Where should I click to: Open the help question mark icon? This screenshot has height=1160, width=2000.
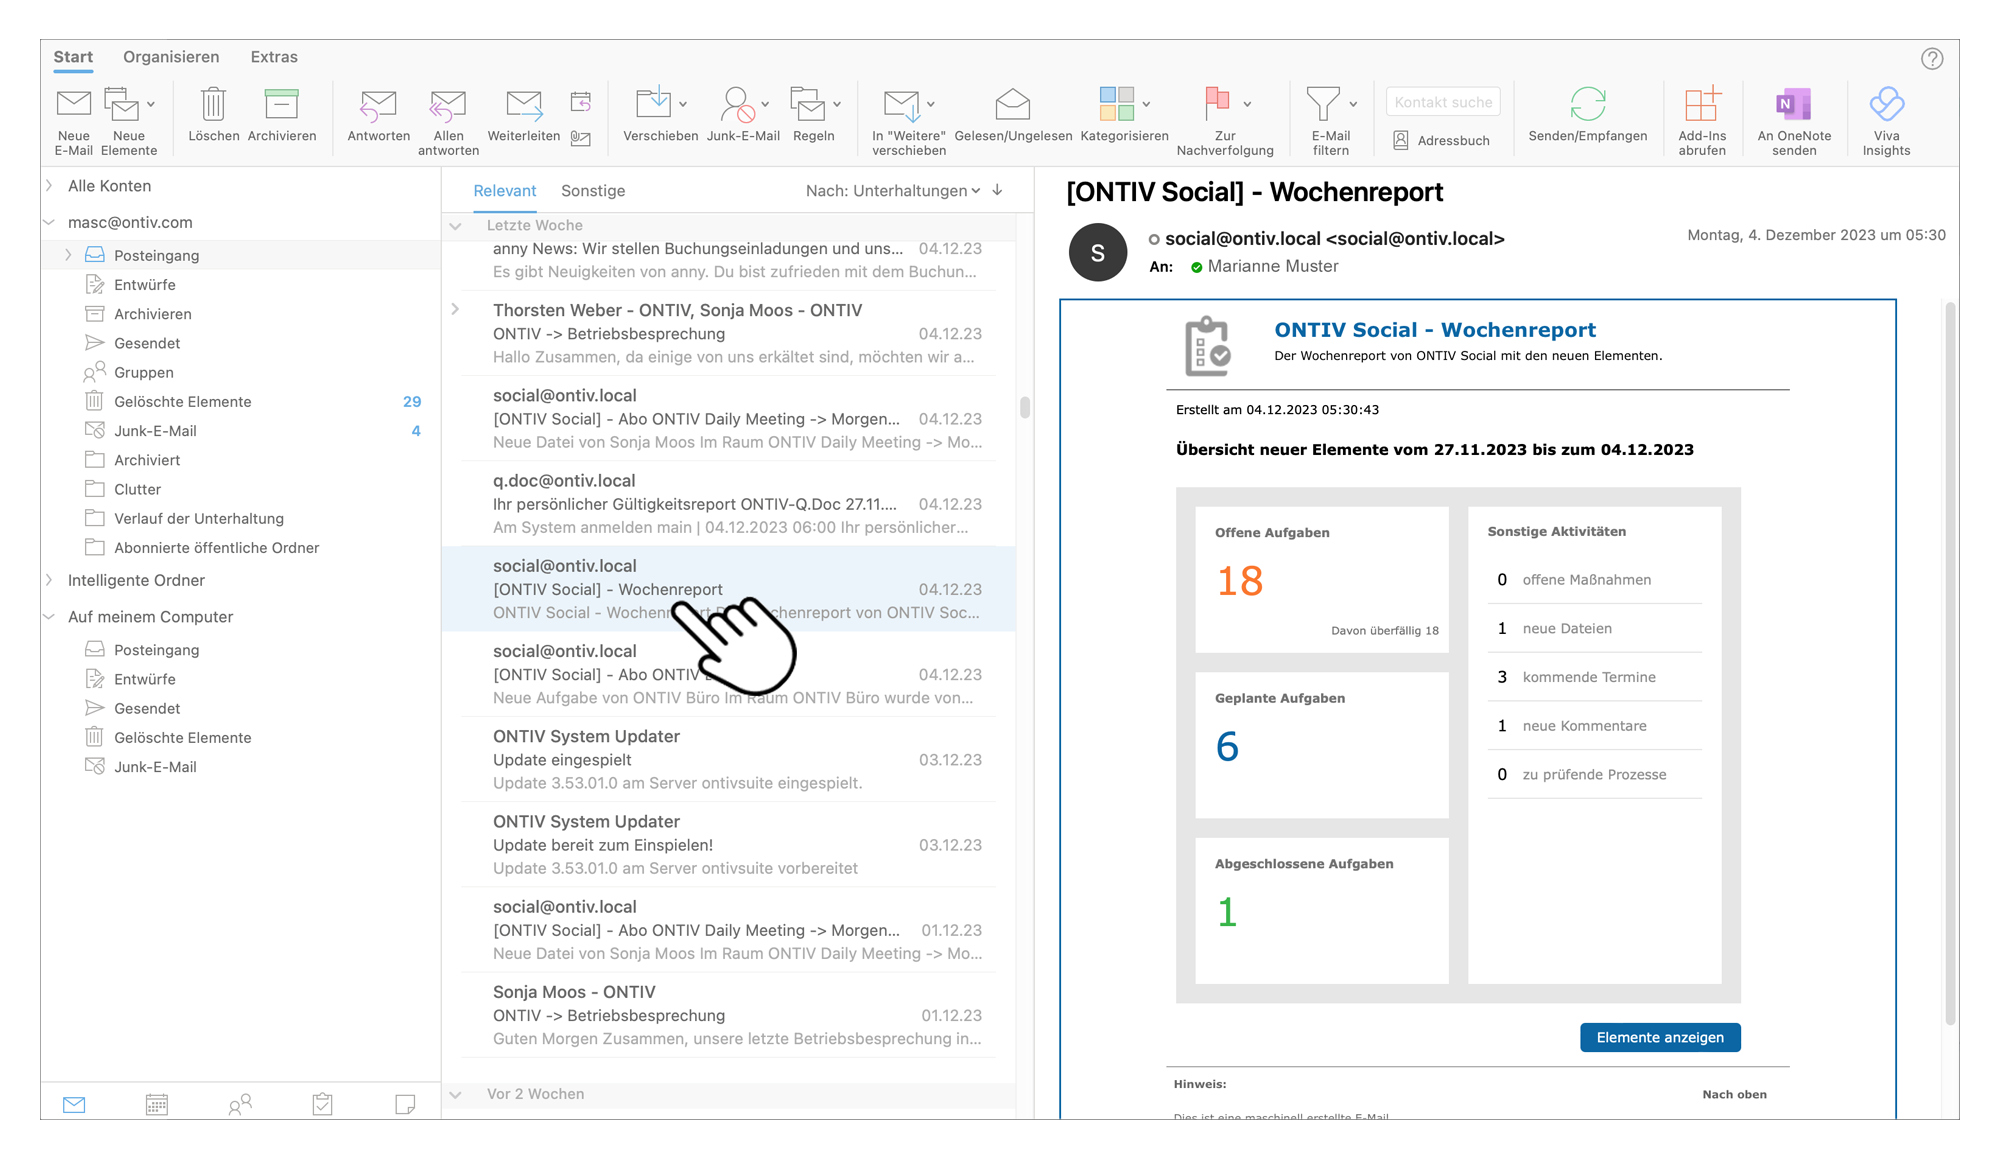click(1932, 59)
